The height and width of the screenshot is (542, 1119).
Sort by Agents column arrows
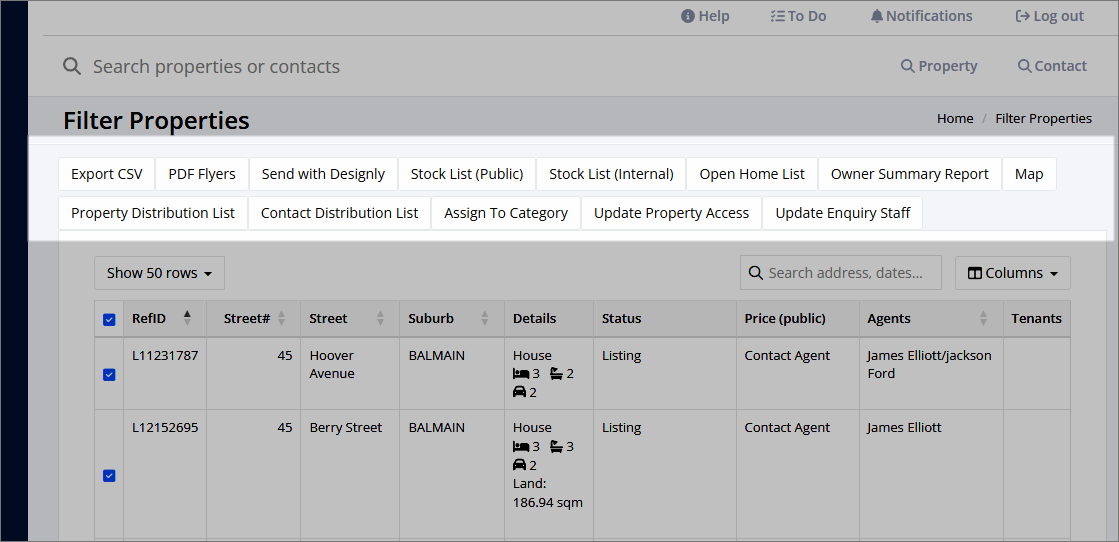coord(983,318)
